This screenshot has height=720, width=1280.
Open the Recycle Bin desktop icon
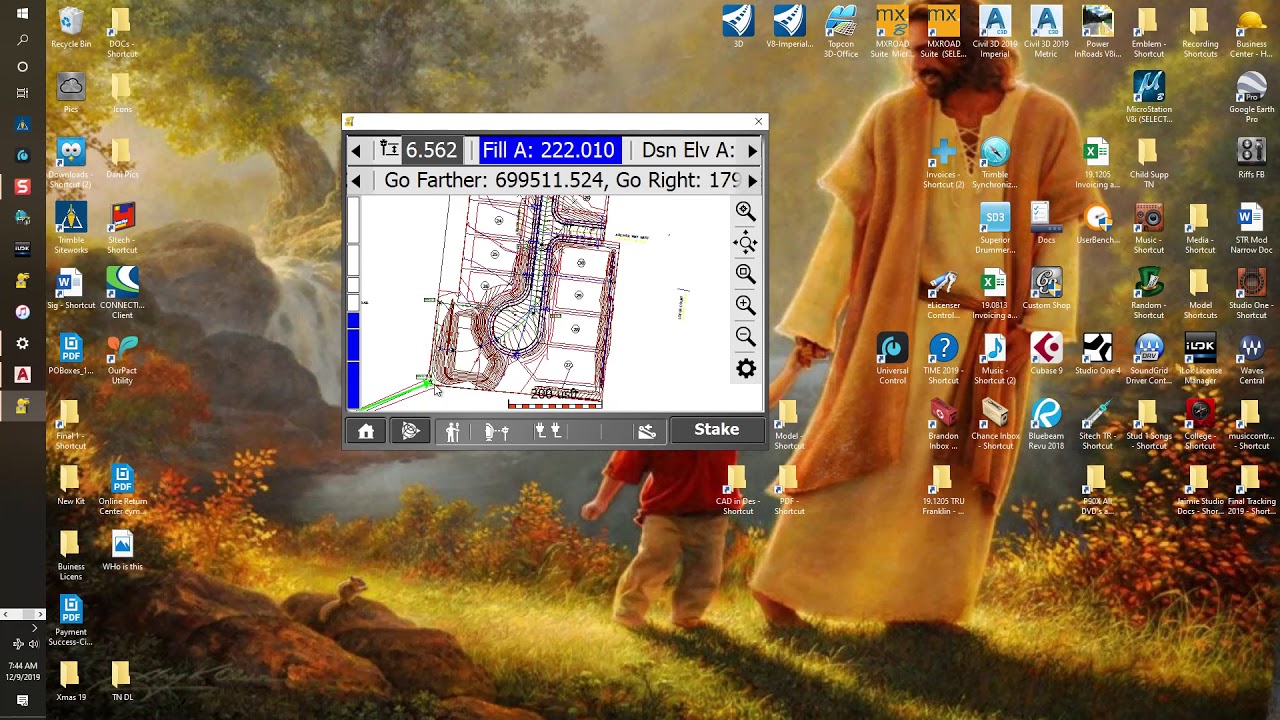[71, 28]
